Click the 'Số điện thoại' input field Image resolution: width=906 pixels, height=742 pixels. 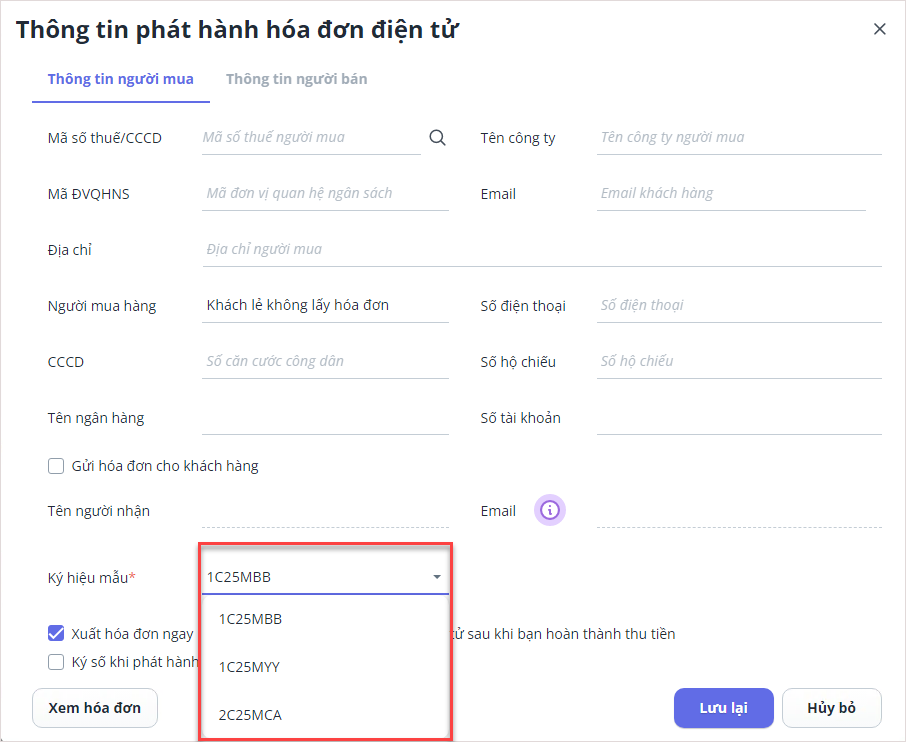coord(738,306)
